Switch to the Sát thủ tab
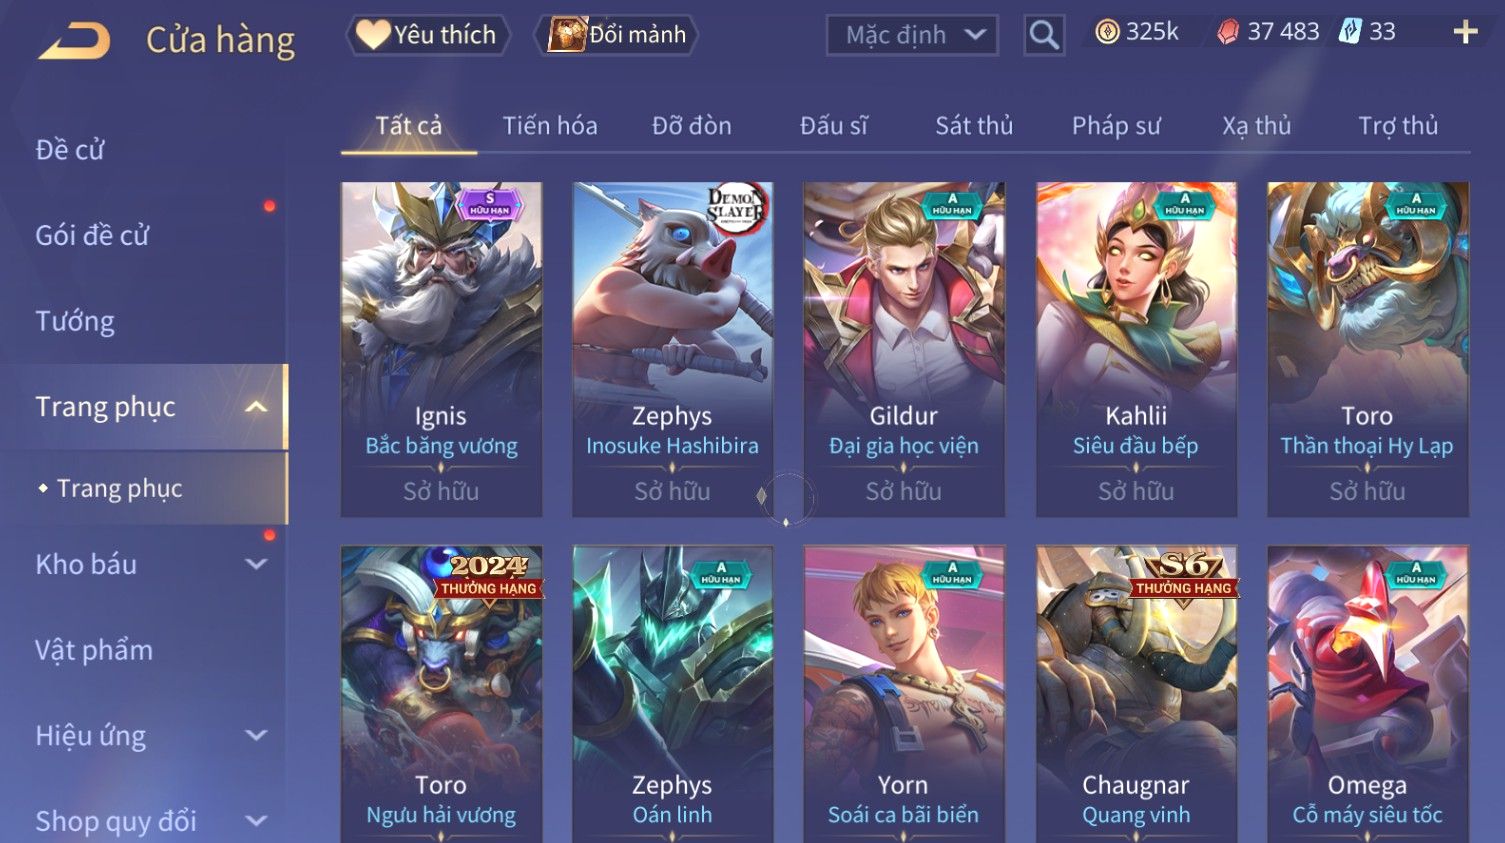The width and height of the screenshot is (1505, 843). (x=974, y=126)
